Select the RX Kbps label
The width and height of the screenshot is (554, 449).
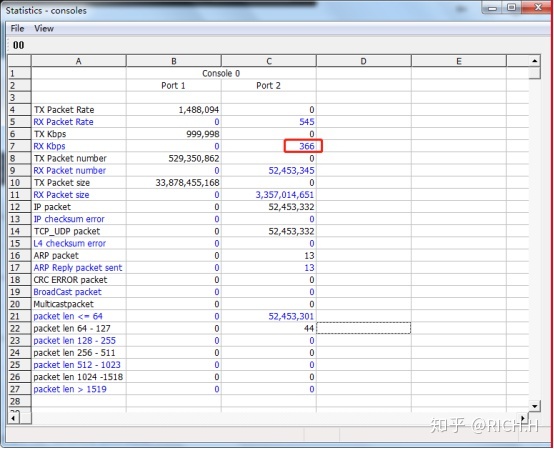[49, 146]
